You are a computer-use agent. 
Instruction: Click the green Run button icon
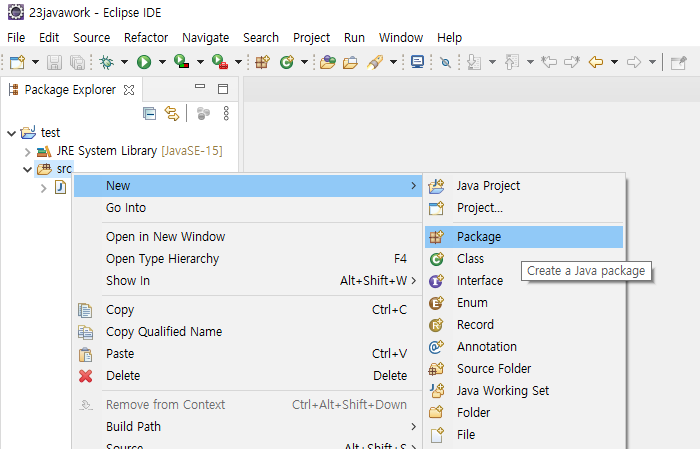pyautogui.click(x=144, y=62)
